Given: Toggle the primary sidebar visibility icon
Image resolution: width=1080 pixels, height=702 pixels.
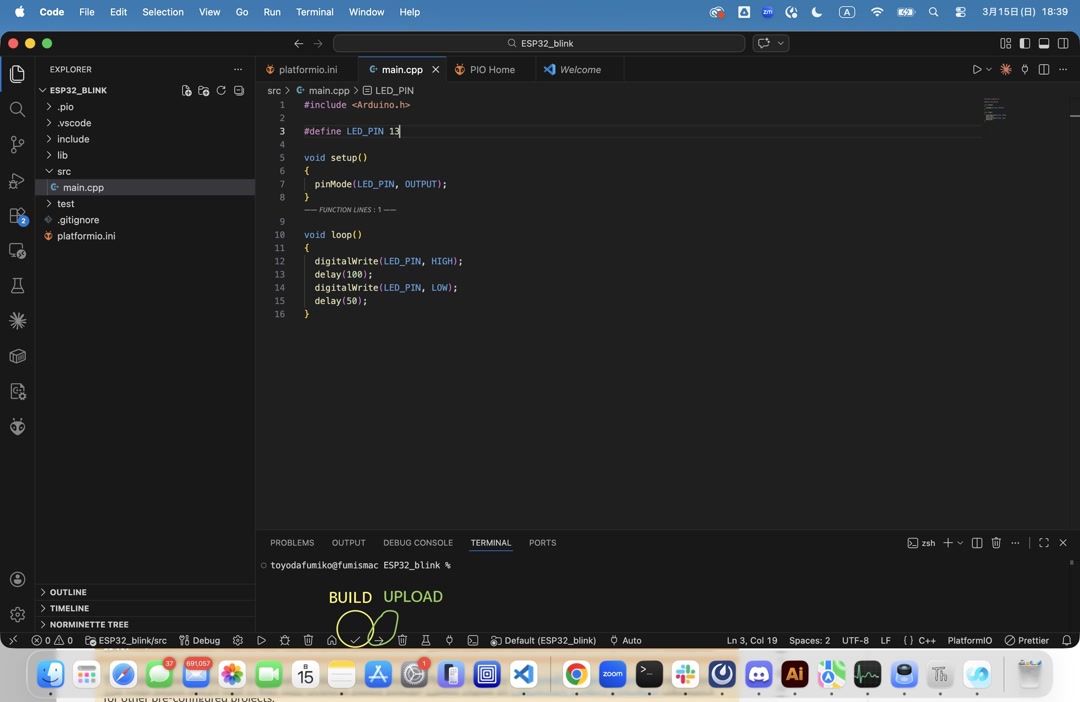Looking at the screenshot, I should (x=1023, y=43).
